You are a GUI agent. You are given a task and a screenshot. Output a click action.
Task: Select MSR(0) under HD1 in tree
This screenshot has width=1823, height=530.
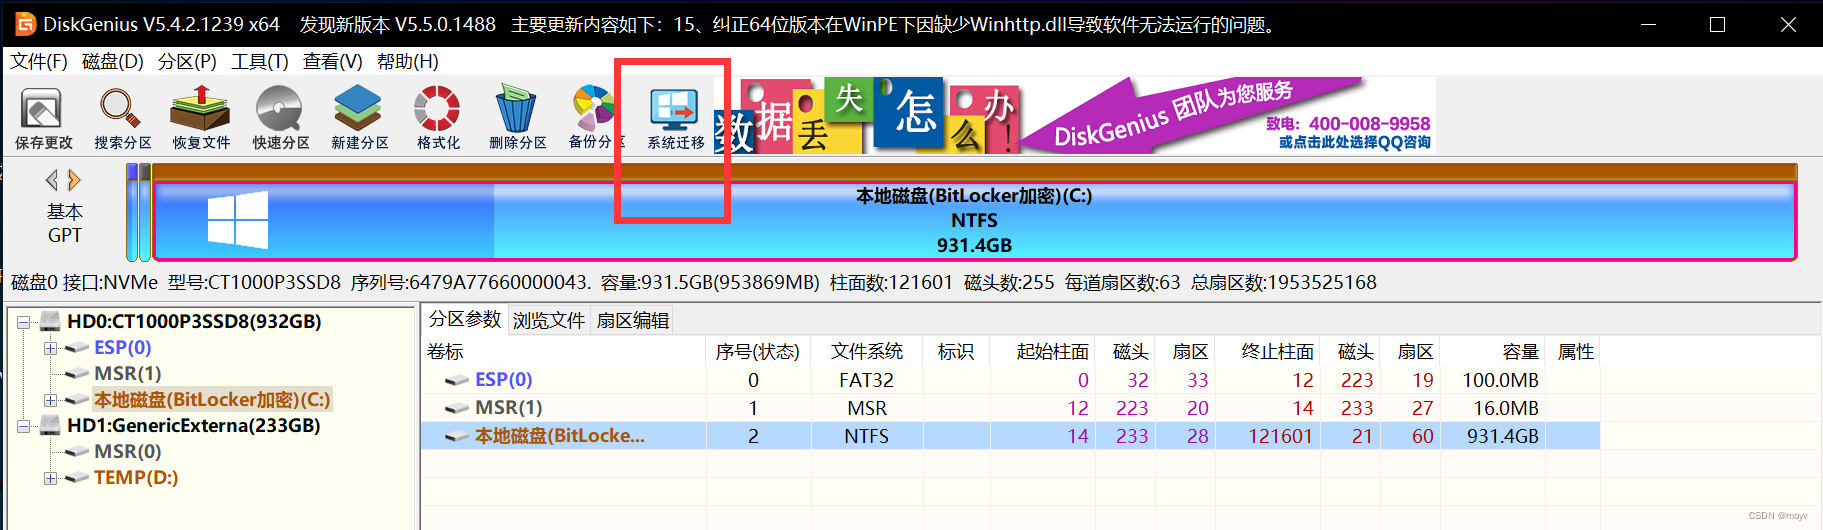click(127, 451)
